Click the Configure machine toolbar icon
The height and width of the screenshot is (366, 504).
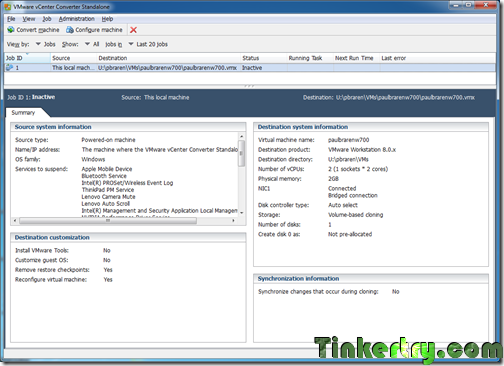click(x=70, y=30)
